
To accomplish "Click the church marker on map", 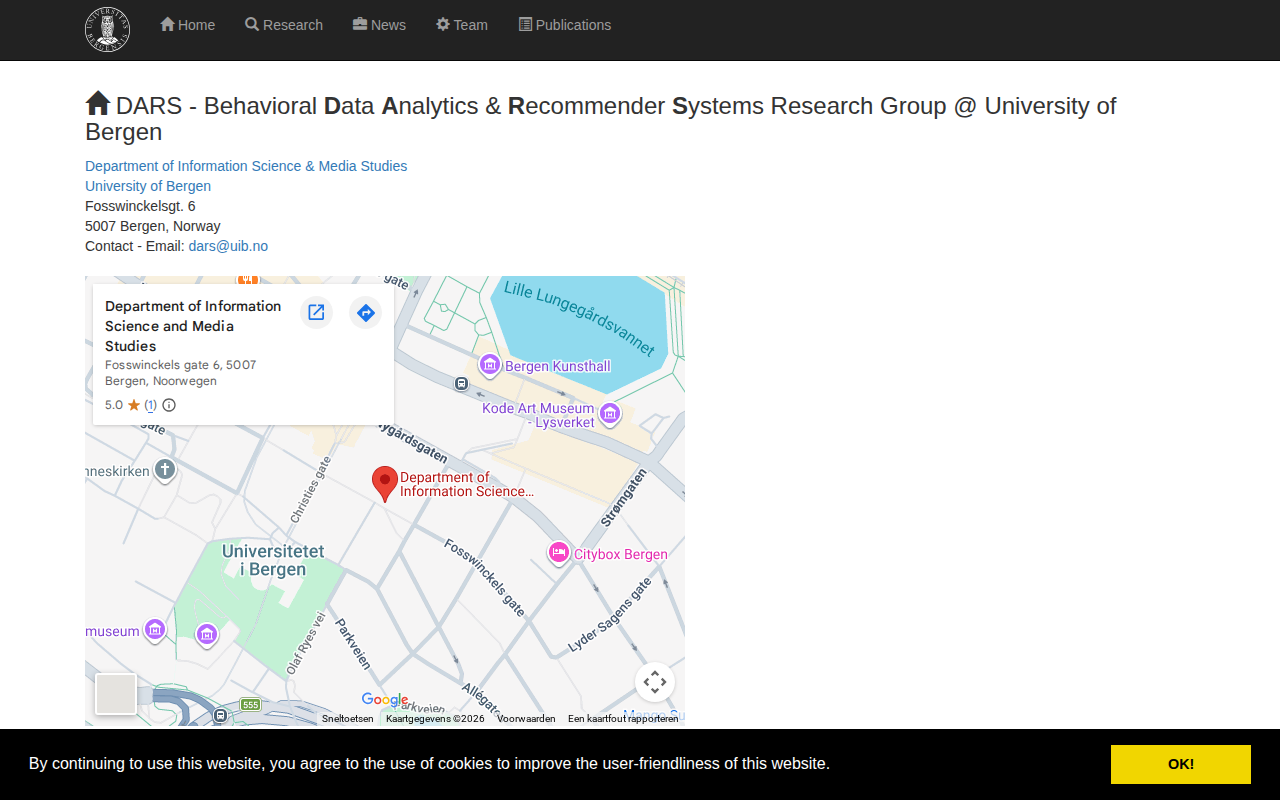I will 166,470.
